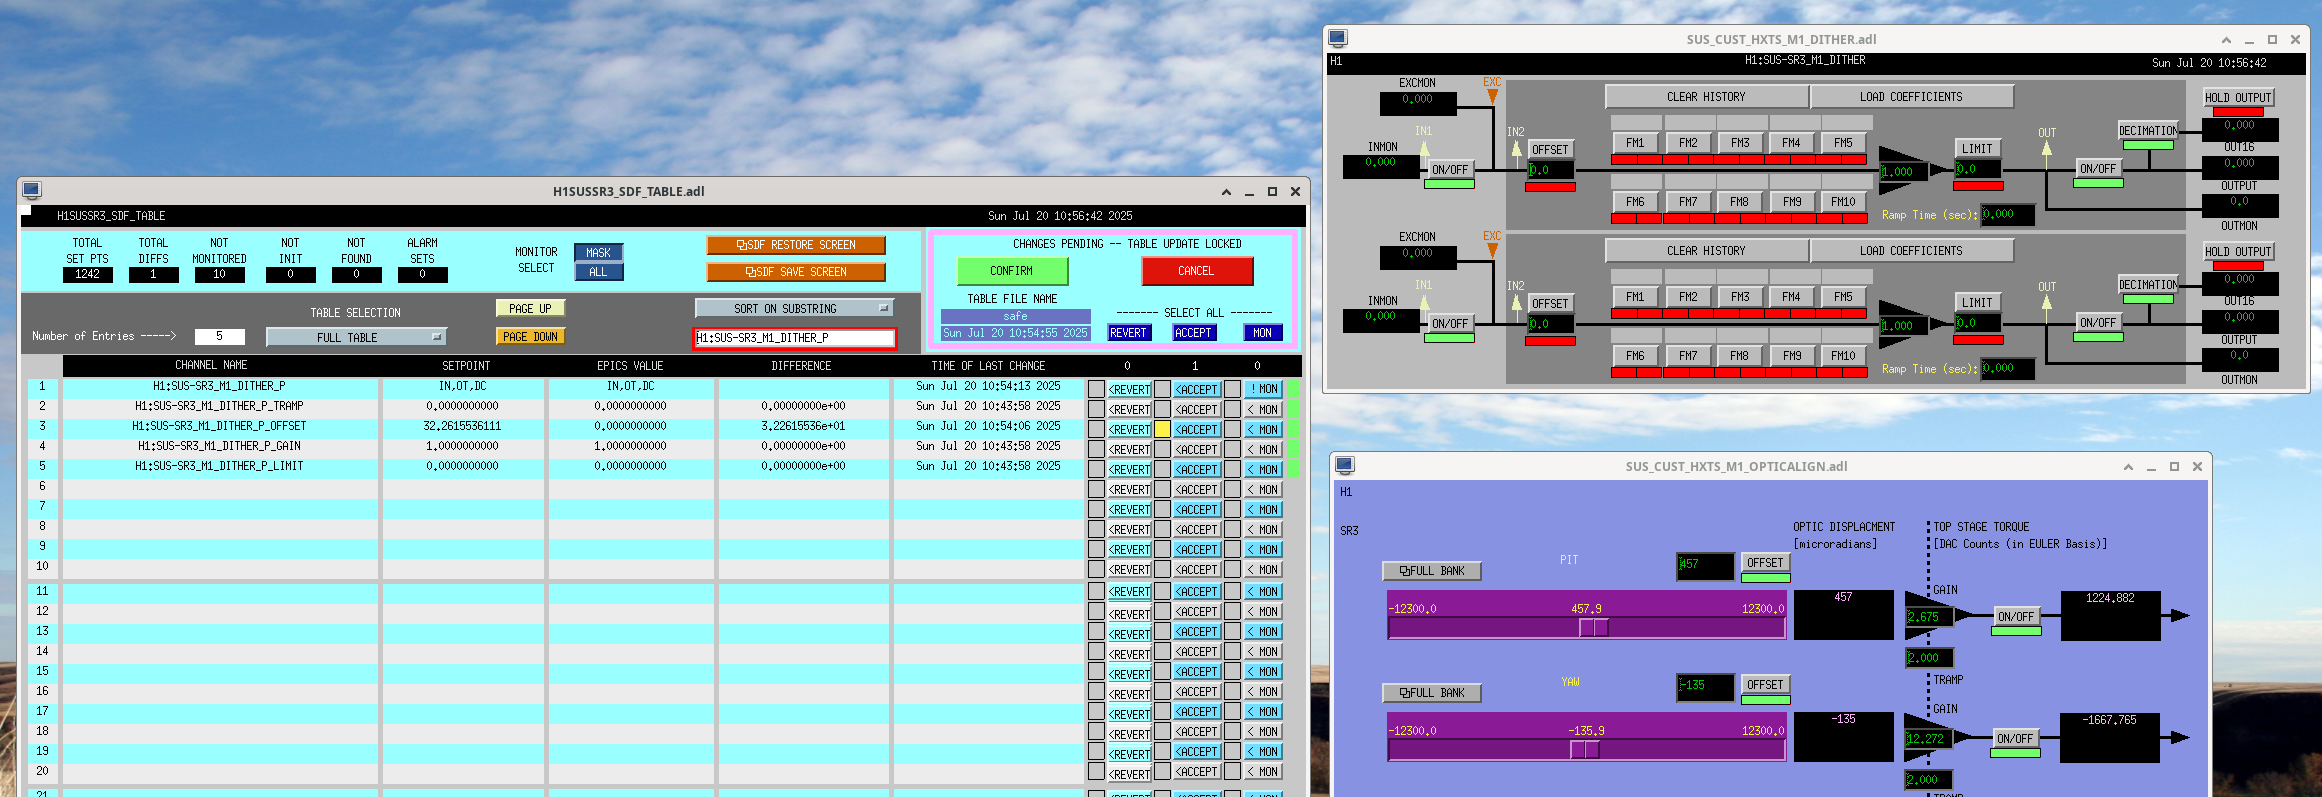
Task: Open window menu icon of M1_OPTICALIGN window
Action: tap(1345, 465)
